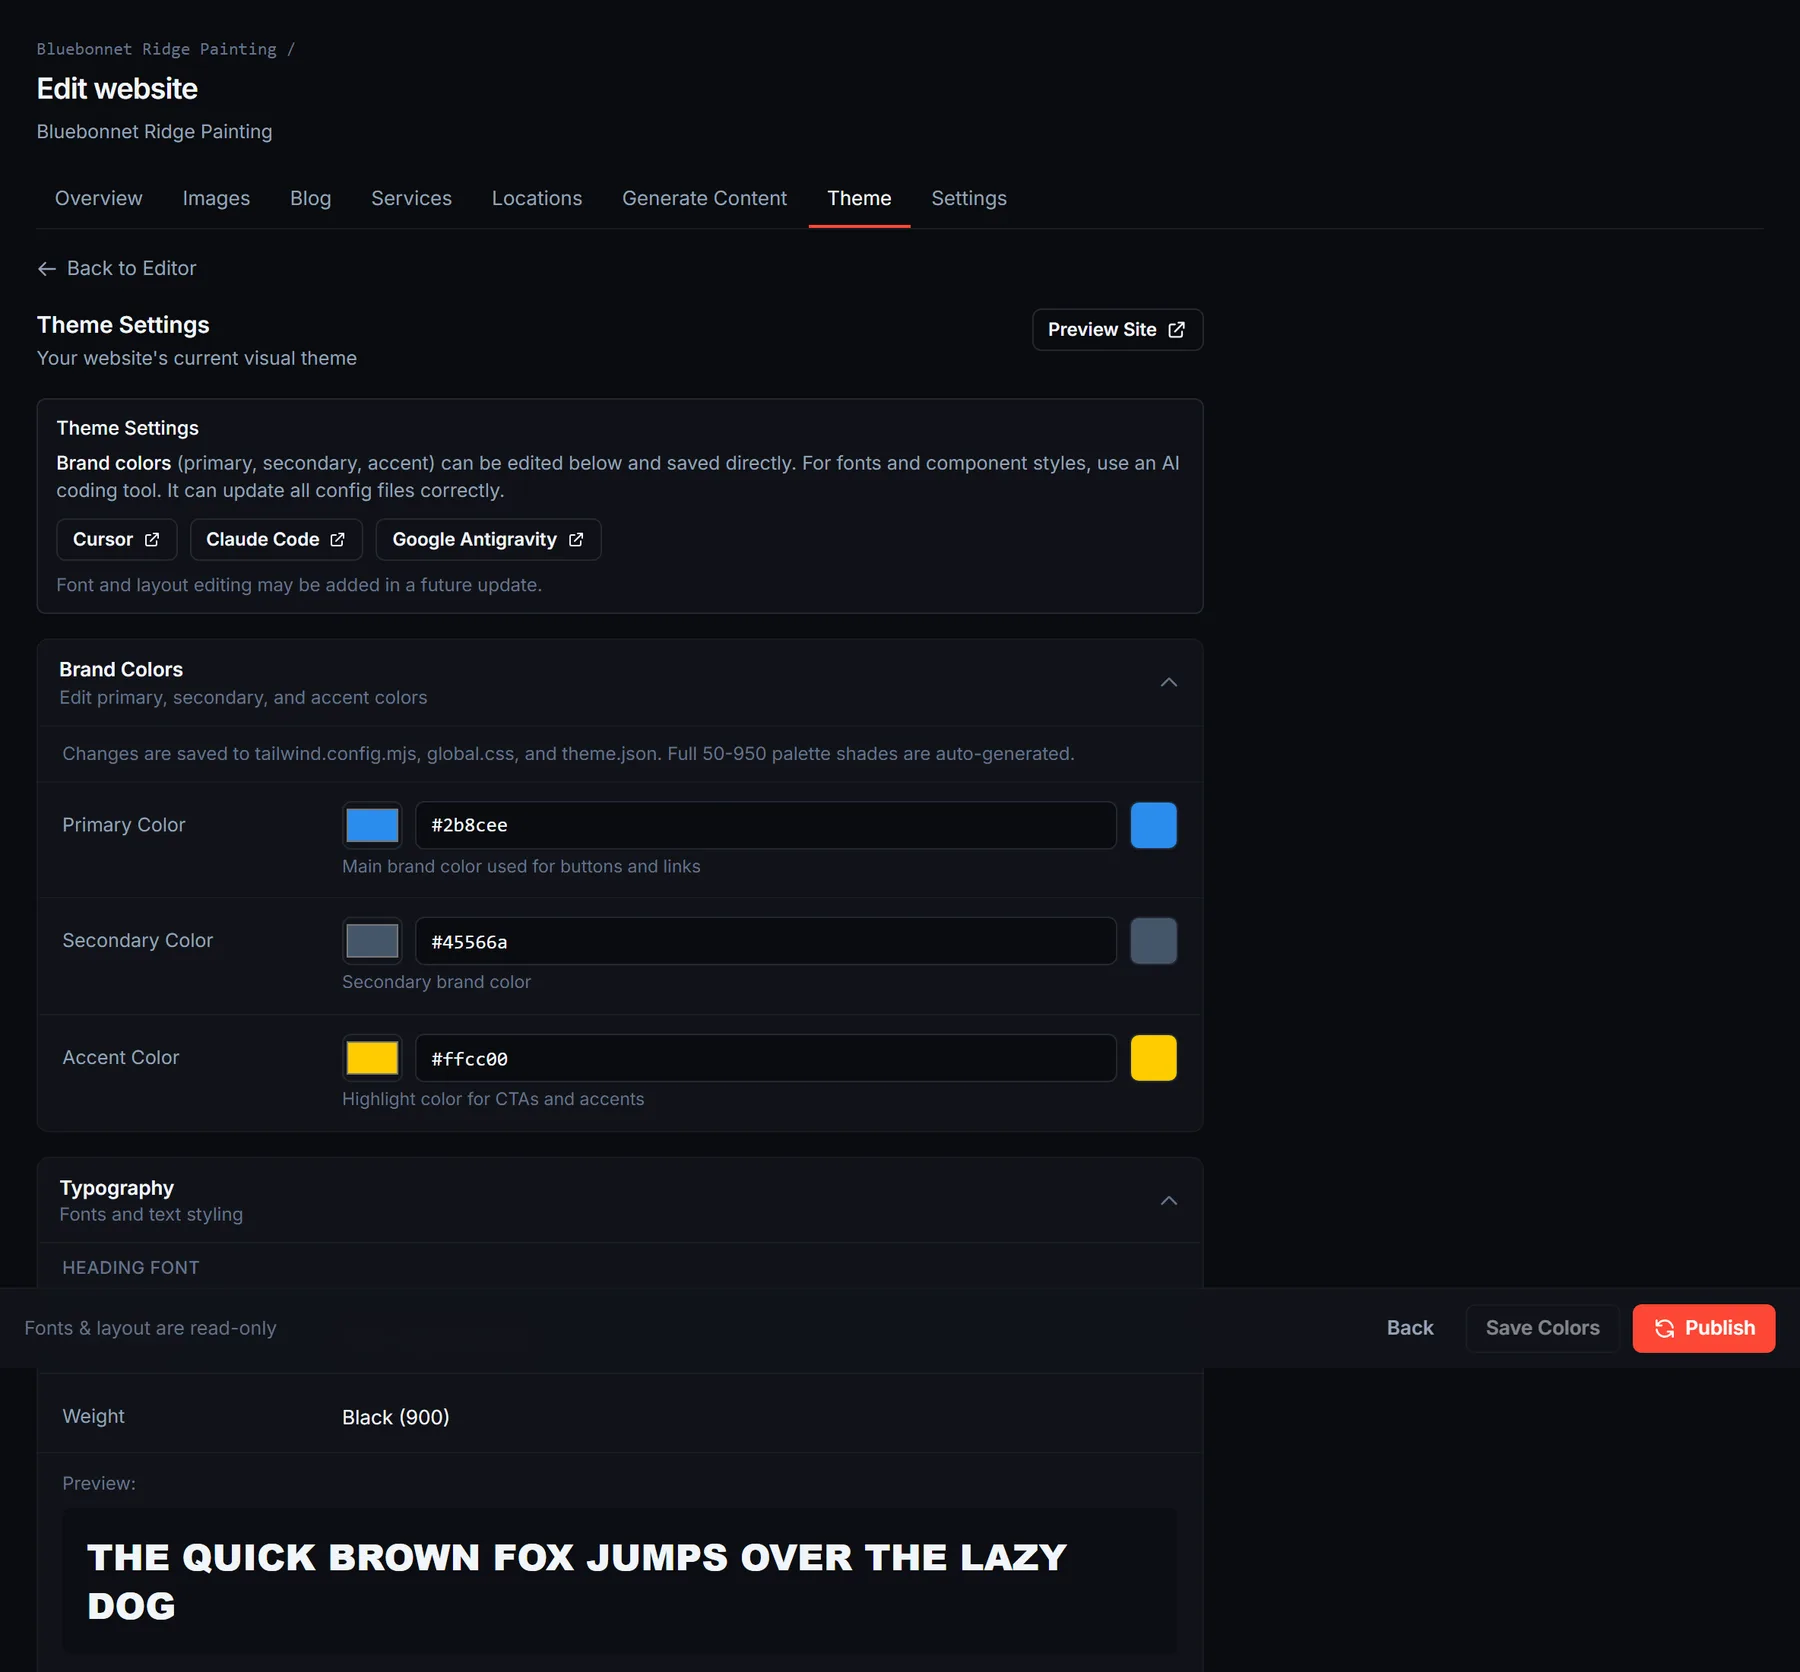Click the 'Black (900)' weight value

[396, 1418]
